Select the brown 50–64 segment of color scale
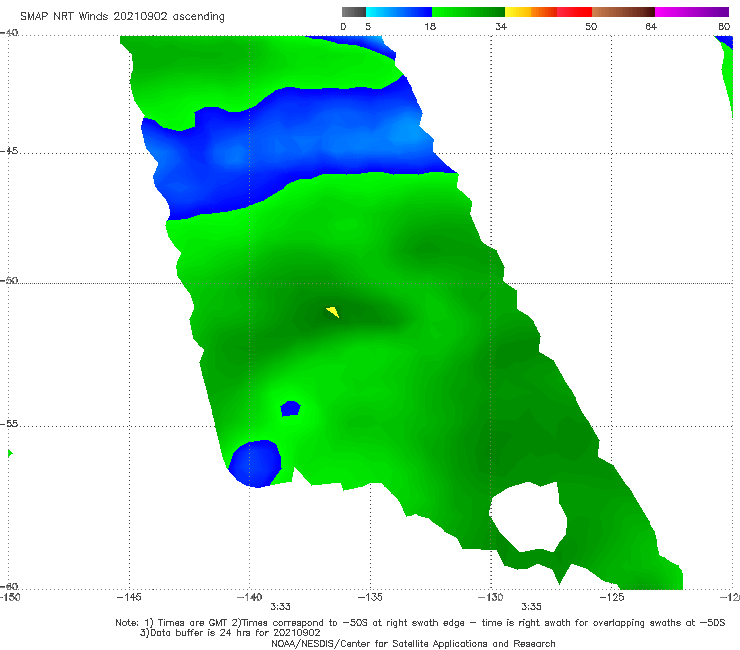Screen dimensions: 740x650 click(623, 12)
